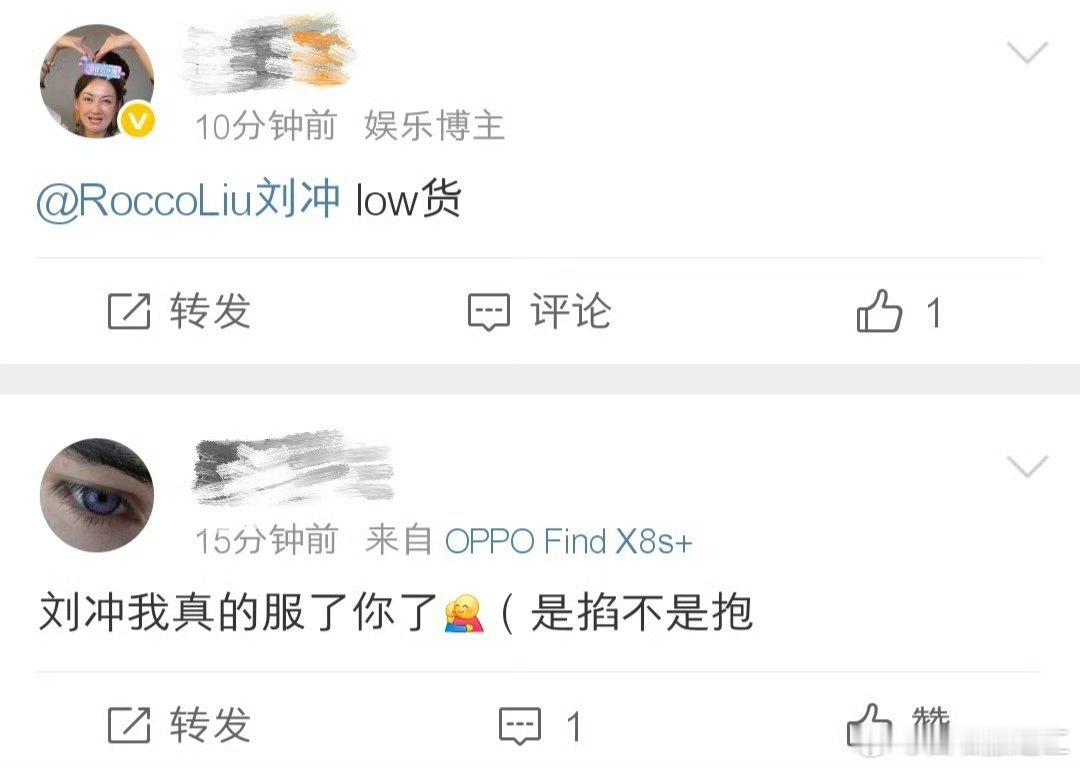Tap 转发 label on the first post
The width and height of the screenshot is (1080, 768).
point(211,311)
